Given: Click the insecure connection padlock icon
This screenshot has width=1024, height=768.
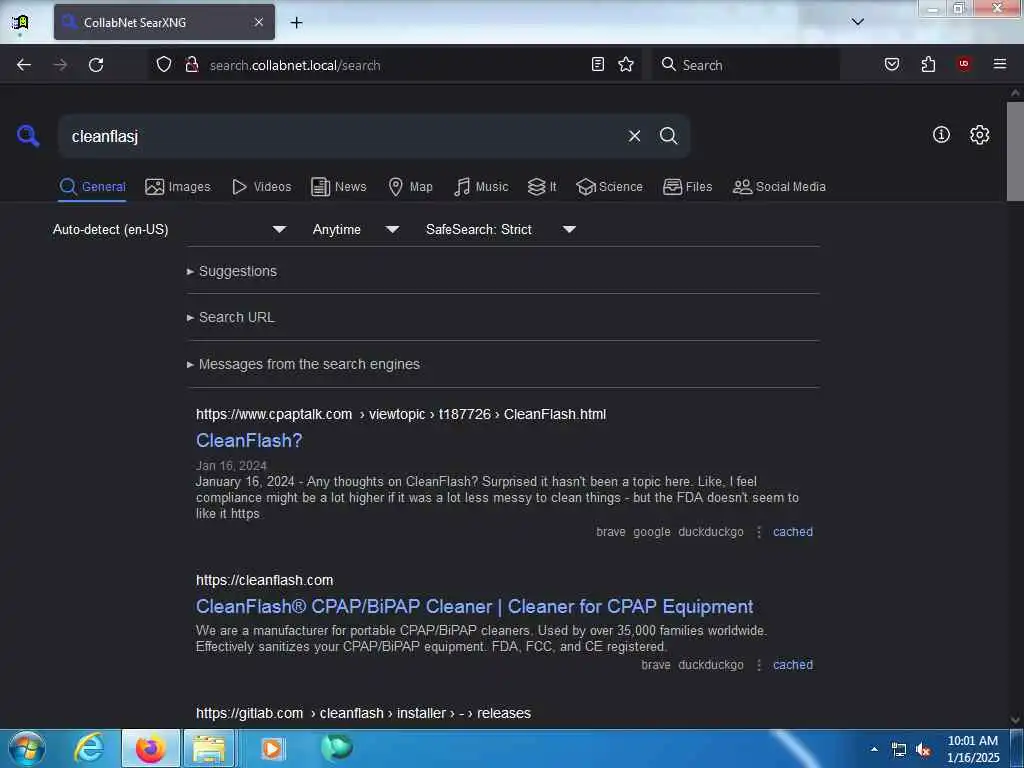Looking at the screenshot, I should tap(191, 64).
